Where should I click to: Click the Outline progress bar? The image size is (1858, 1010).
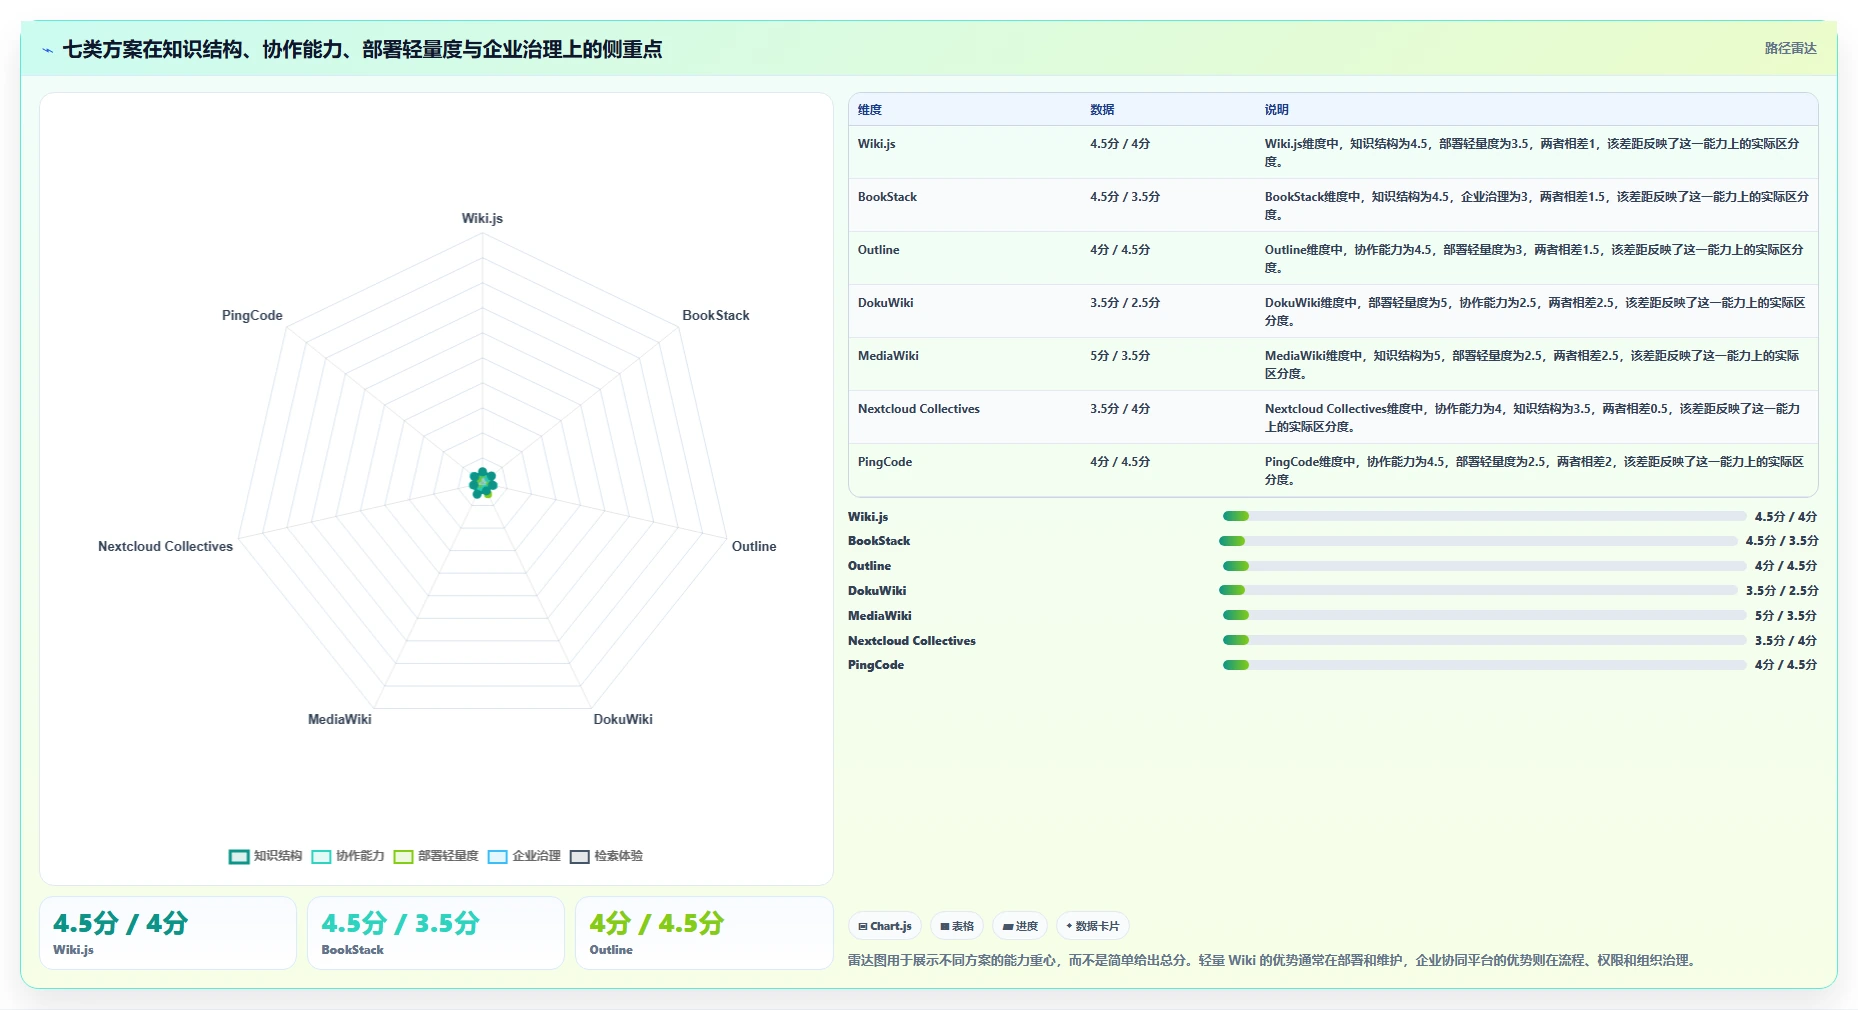pyautogui.click(x=1484, y=566)
